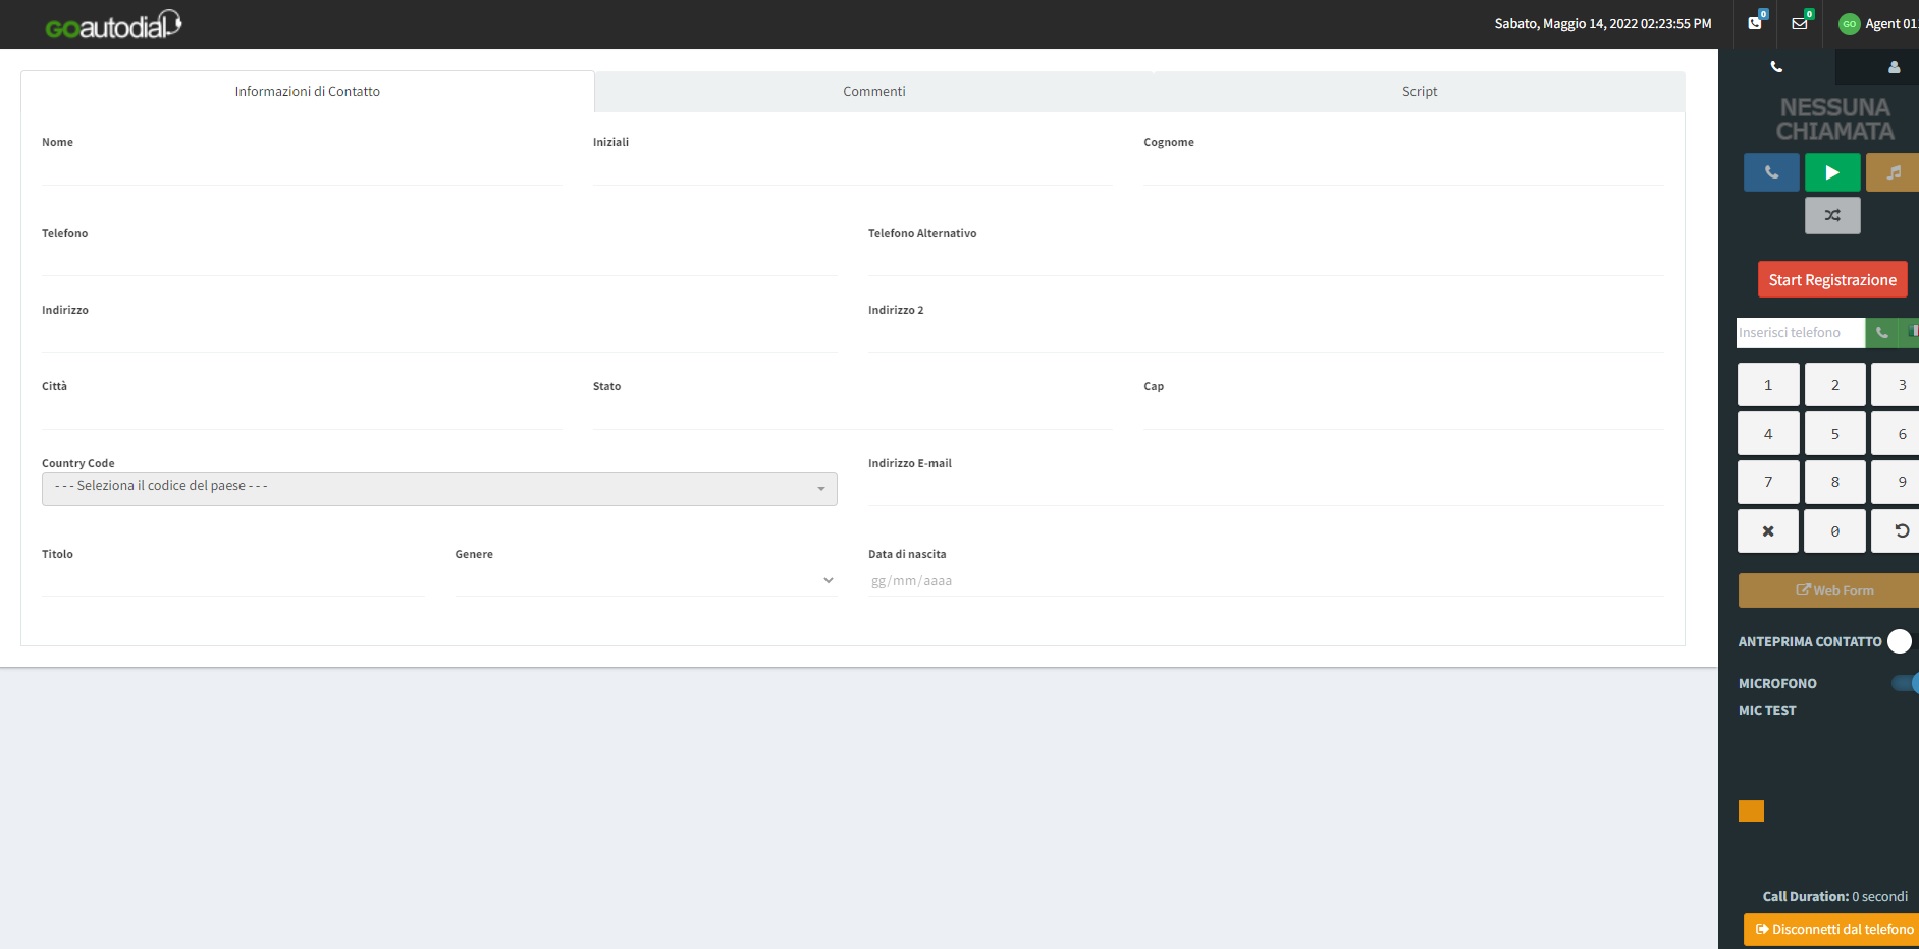
Task: Click the Indirizzo 2 input field
Action: (x=1265, y=338)
